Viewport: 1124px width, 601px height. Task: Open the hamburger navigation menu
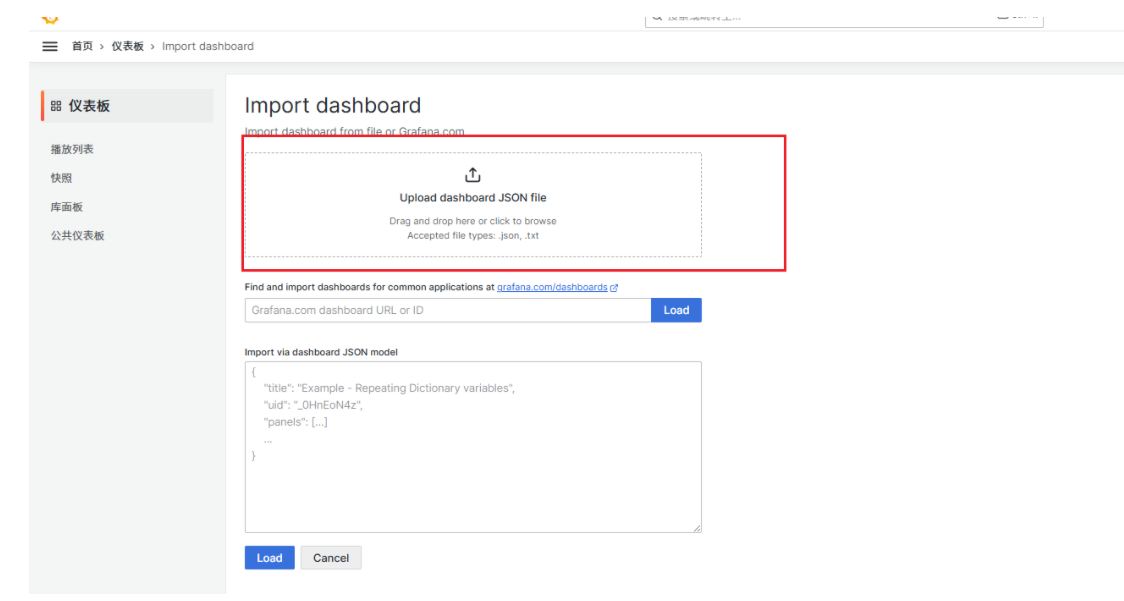tap(49, 47)
